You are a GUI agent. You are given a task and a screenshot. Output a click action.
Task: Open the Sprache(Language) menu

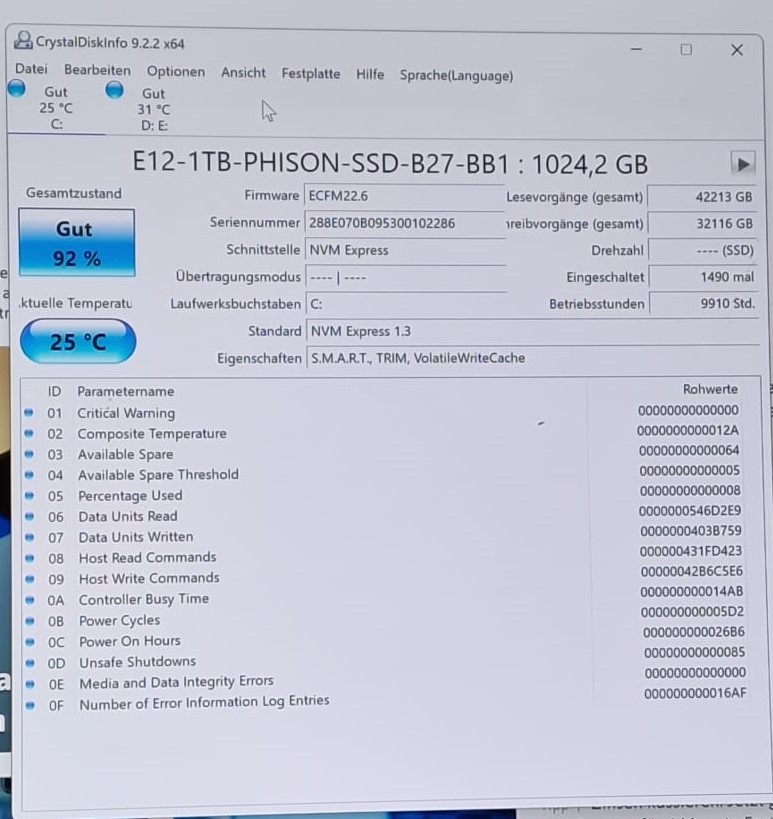456,76
